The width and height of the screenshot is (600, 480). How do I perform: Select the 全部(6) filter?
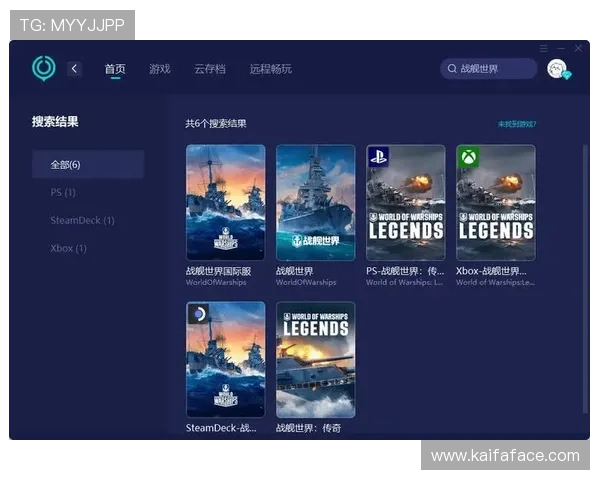click(x=88, y=164)
